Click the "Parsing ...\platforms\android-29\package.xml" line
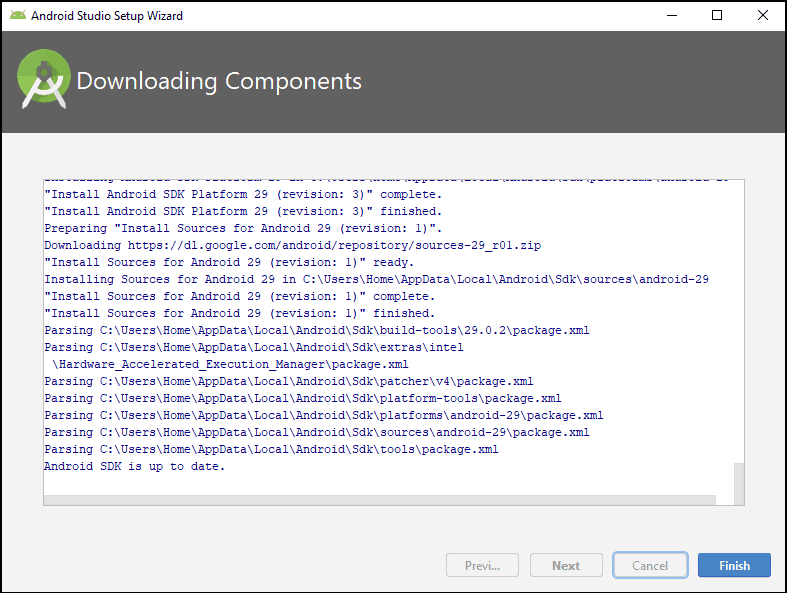The width and height of the screenshot is (787, 593). 324,416
